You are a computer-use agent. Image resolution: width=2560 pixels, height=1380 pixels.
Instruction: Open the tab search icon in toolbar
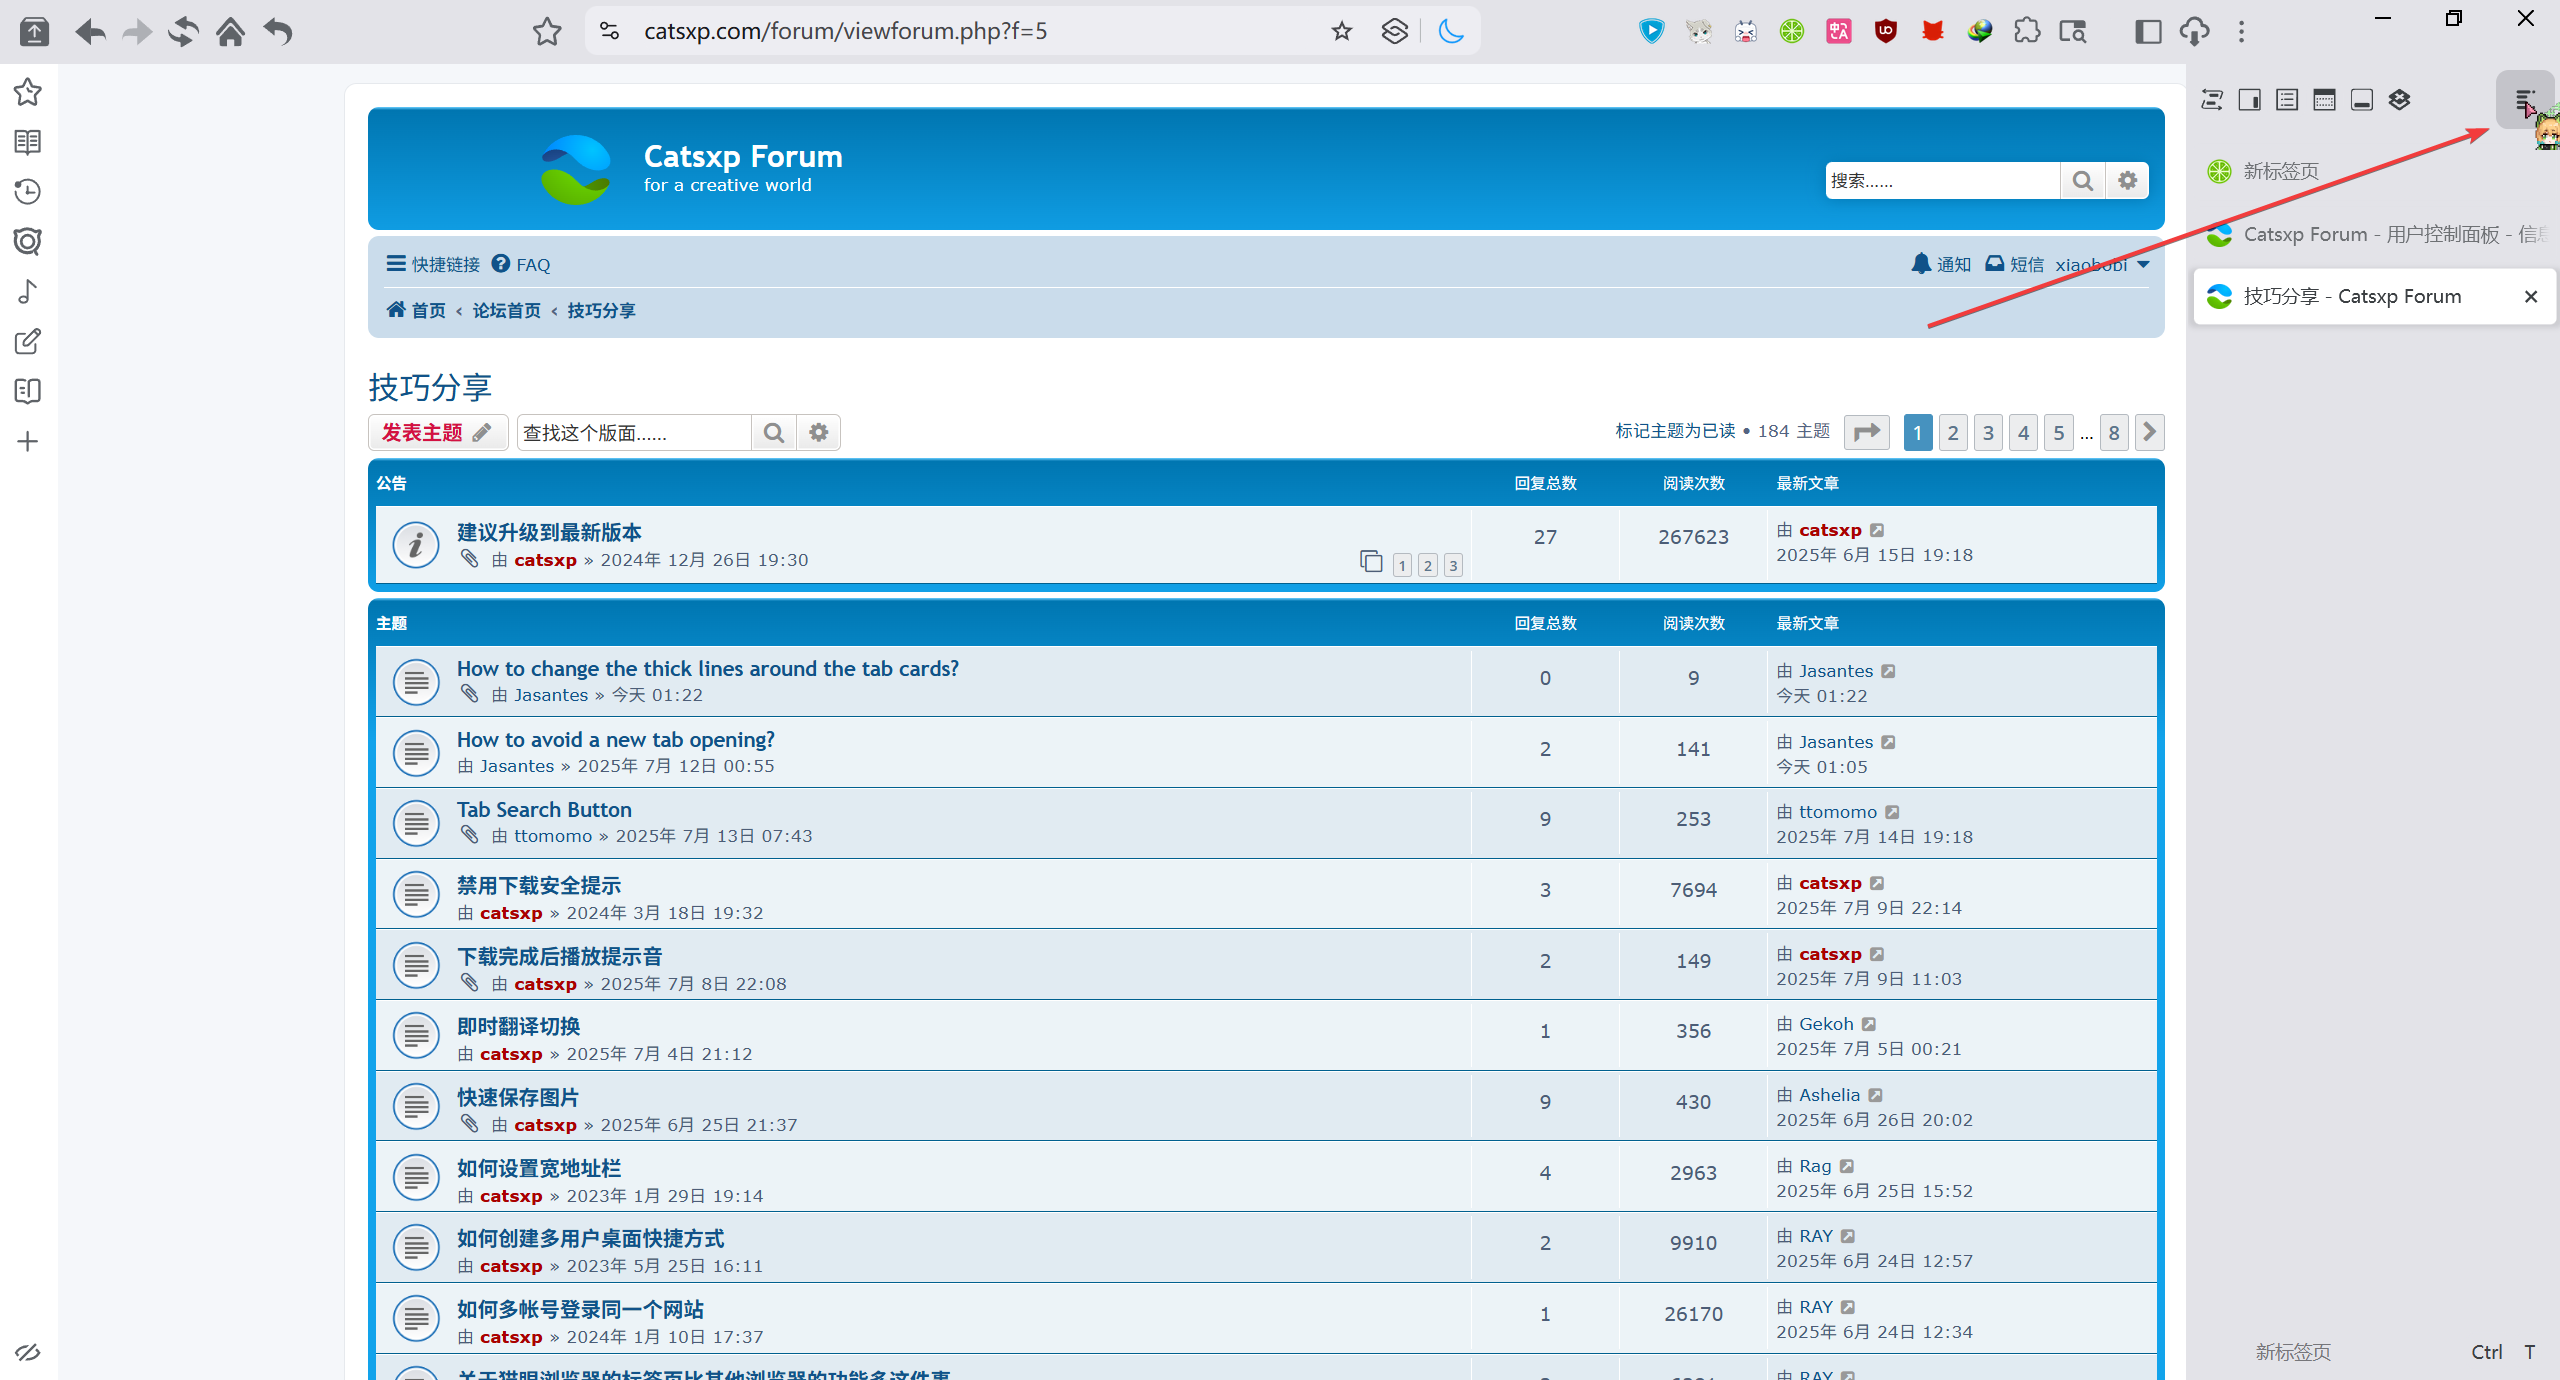[x=2073, y=31]
